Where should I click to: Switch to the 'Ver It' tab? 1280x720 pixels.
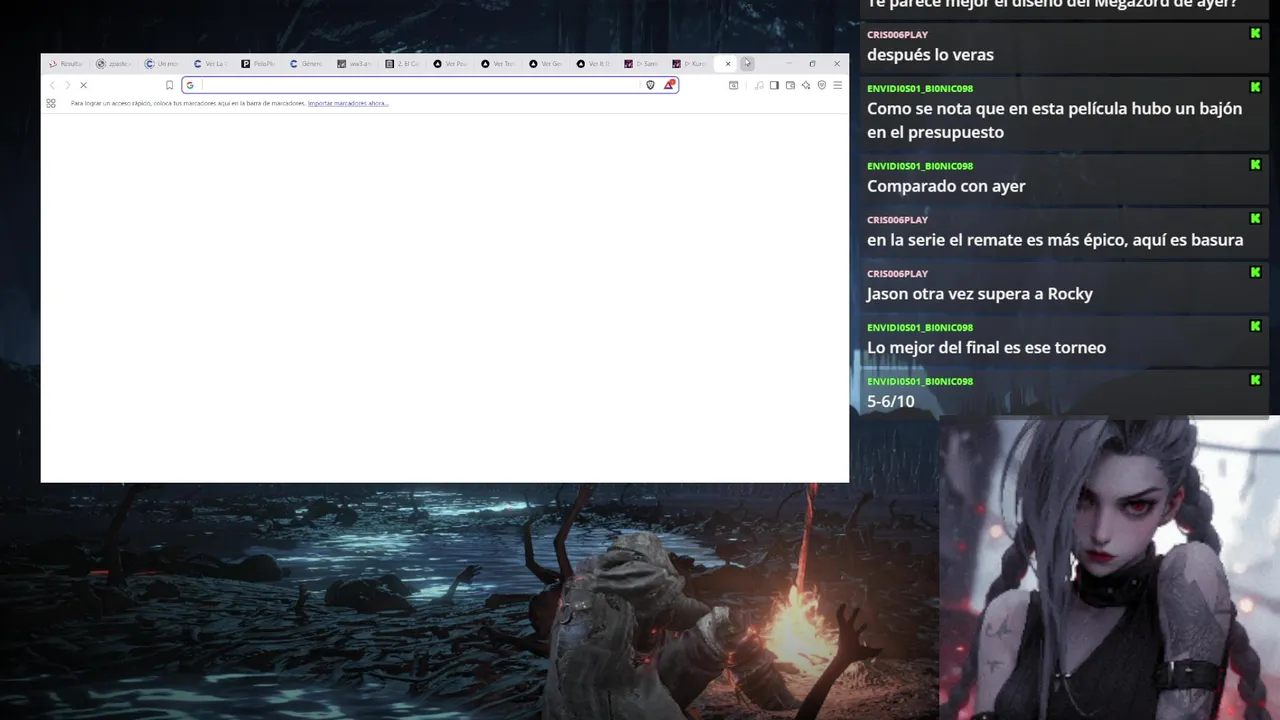pyautogui.click(x=595, y=64)
